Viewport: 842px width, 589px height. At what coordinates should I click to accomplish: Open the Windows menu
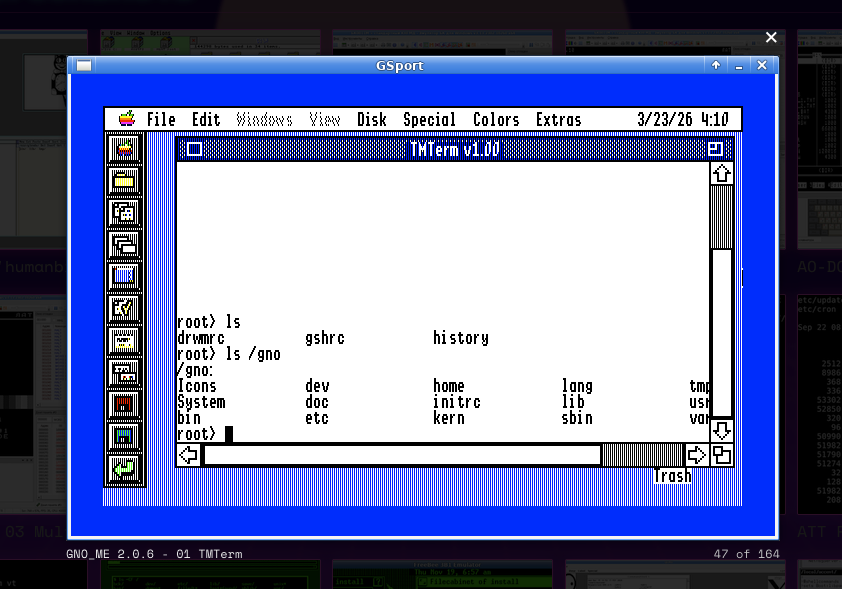tap(264, 119)
